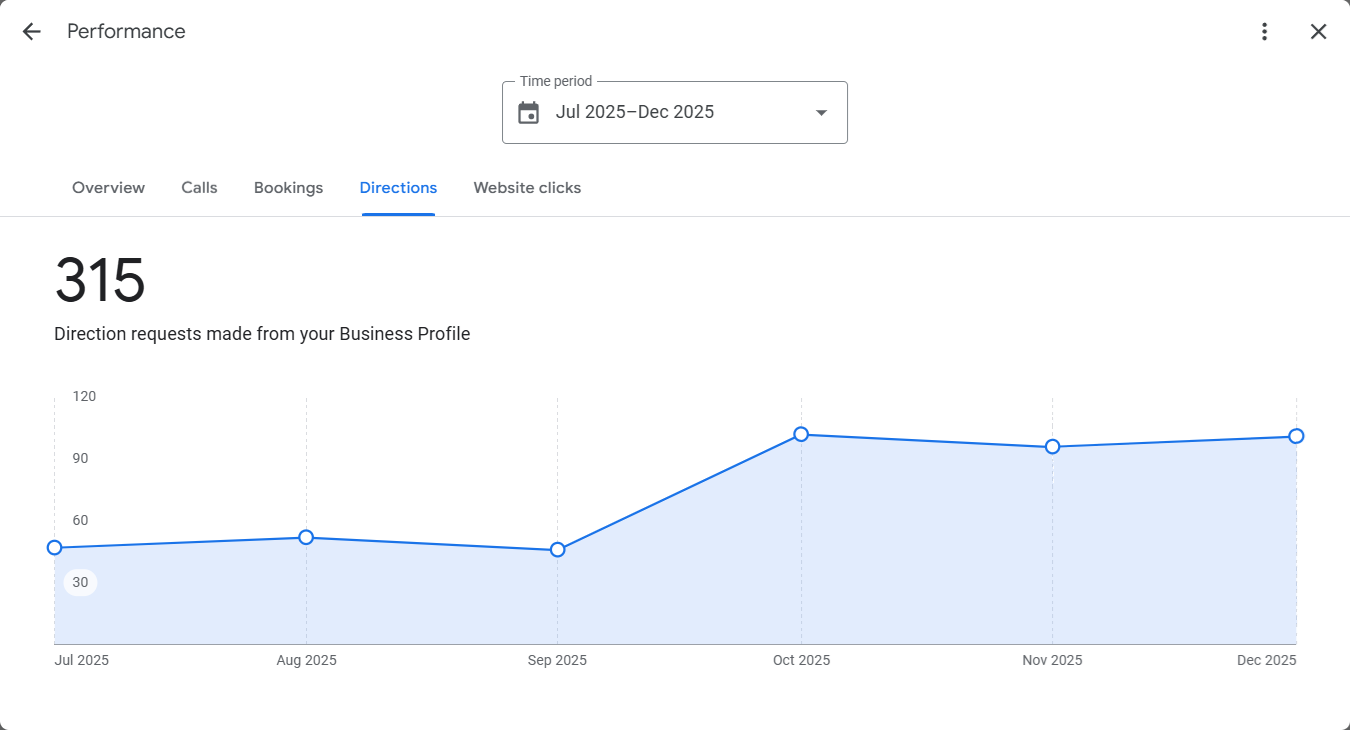Select the Sep 2025 data point
1350x730 pixels.
(557, 549)
